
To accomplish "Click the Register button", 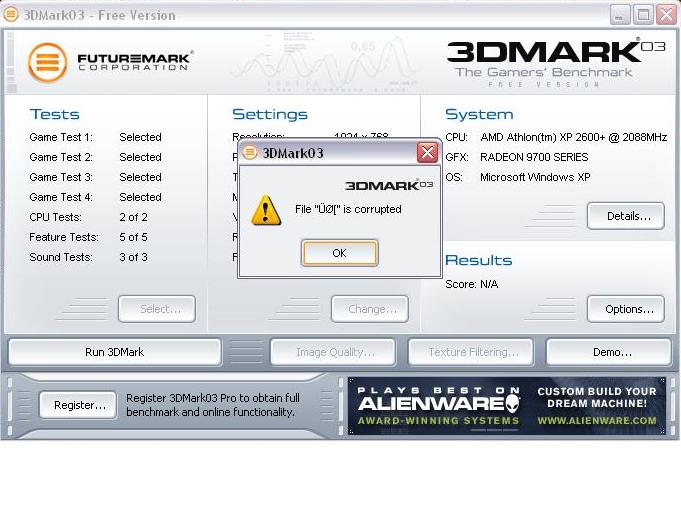I will 78,405.
